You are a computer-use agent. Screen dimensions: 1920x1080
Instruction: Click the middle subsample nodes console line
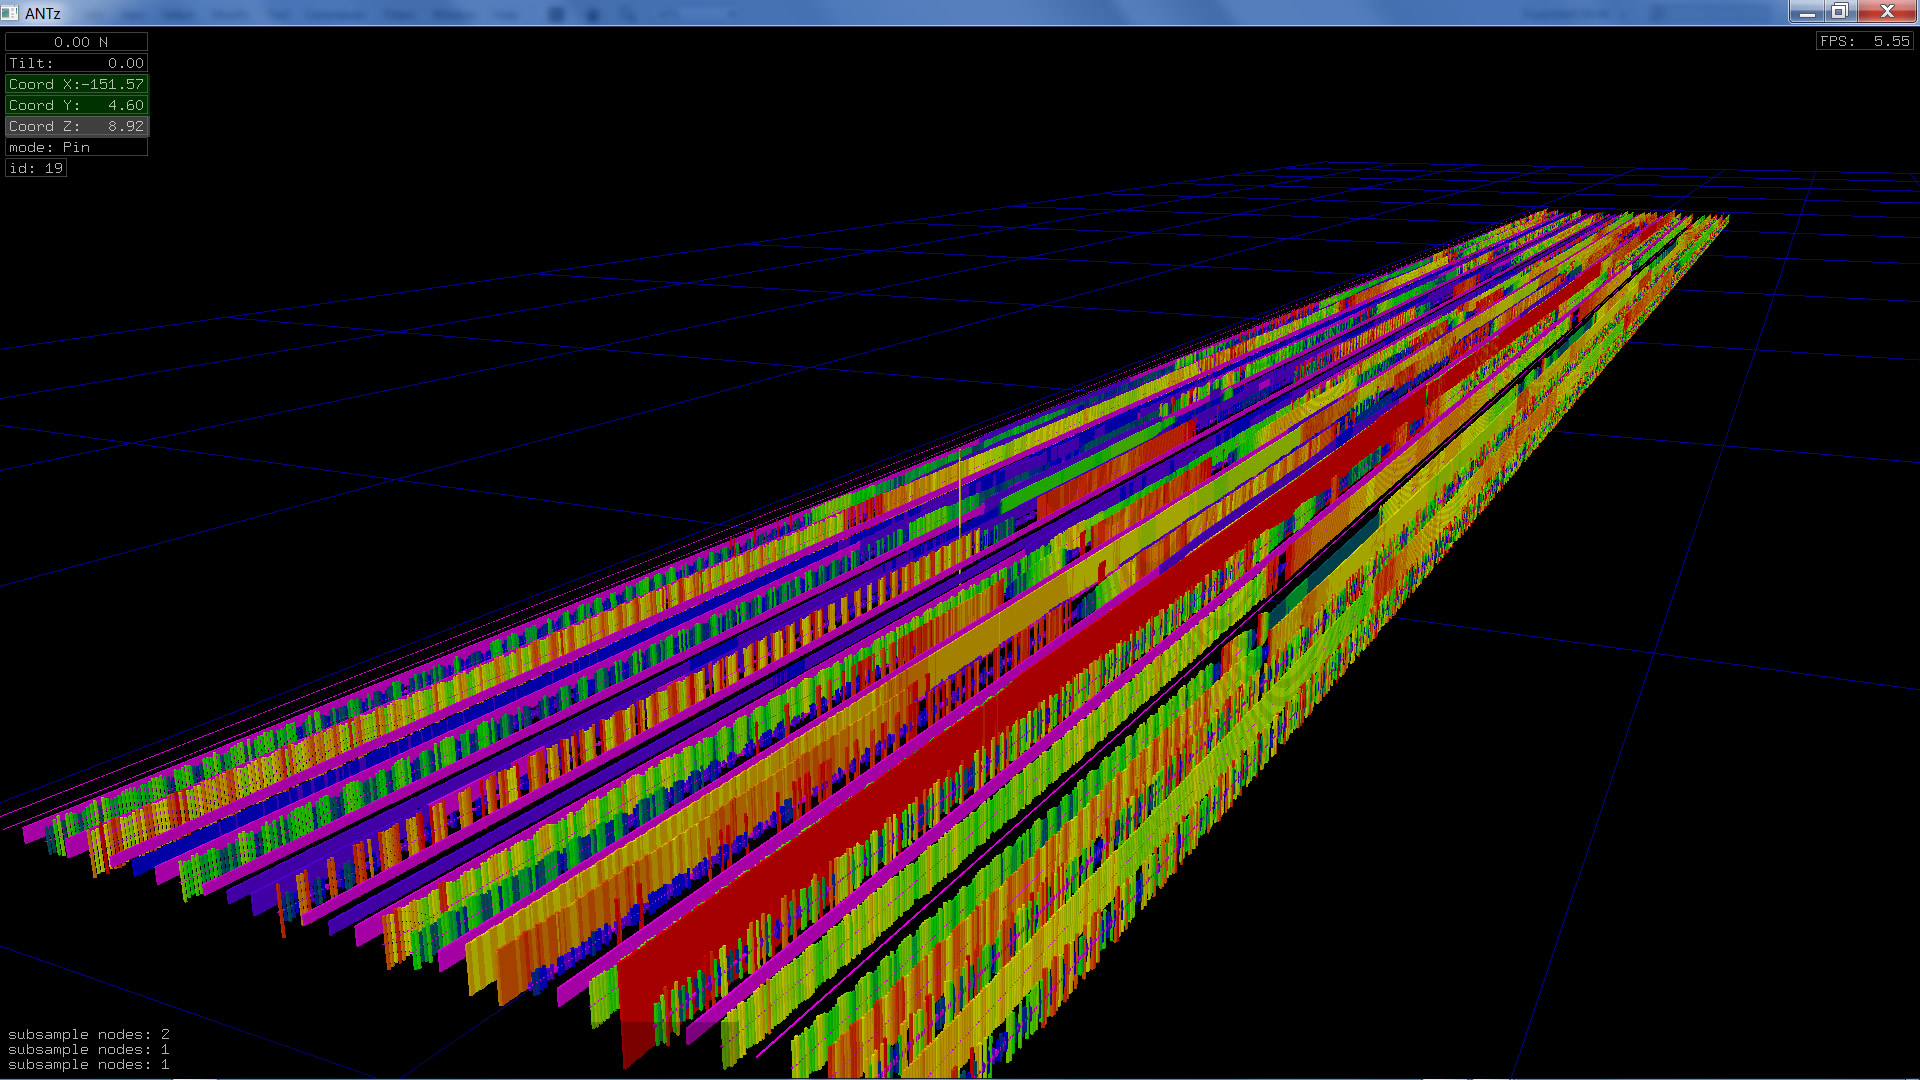89,1049
